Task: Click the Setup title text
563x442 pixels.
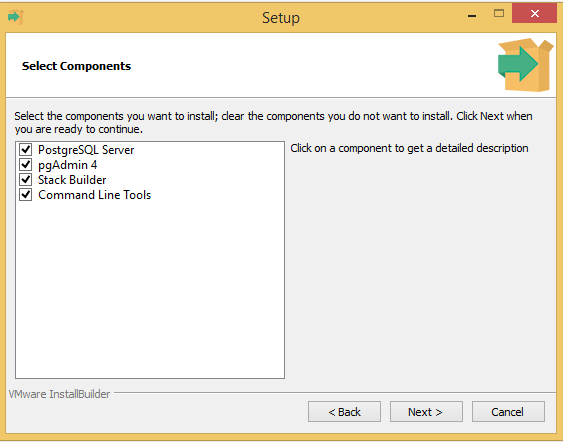Action: coord(281,18)
